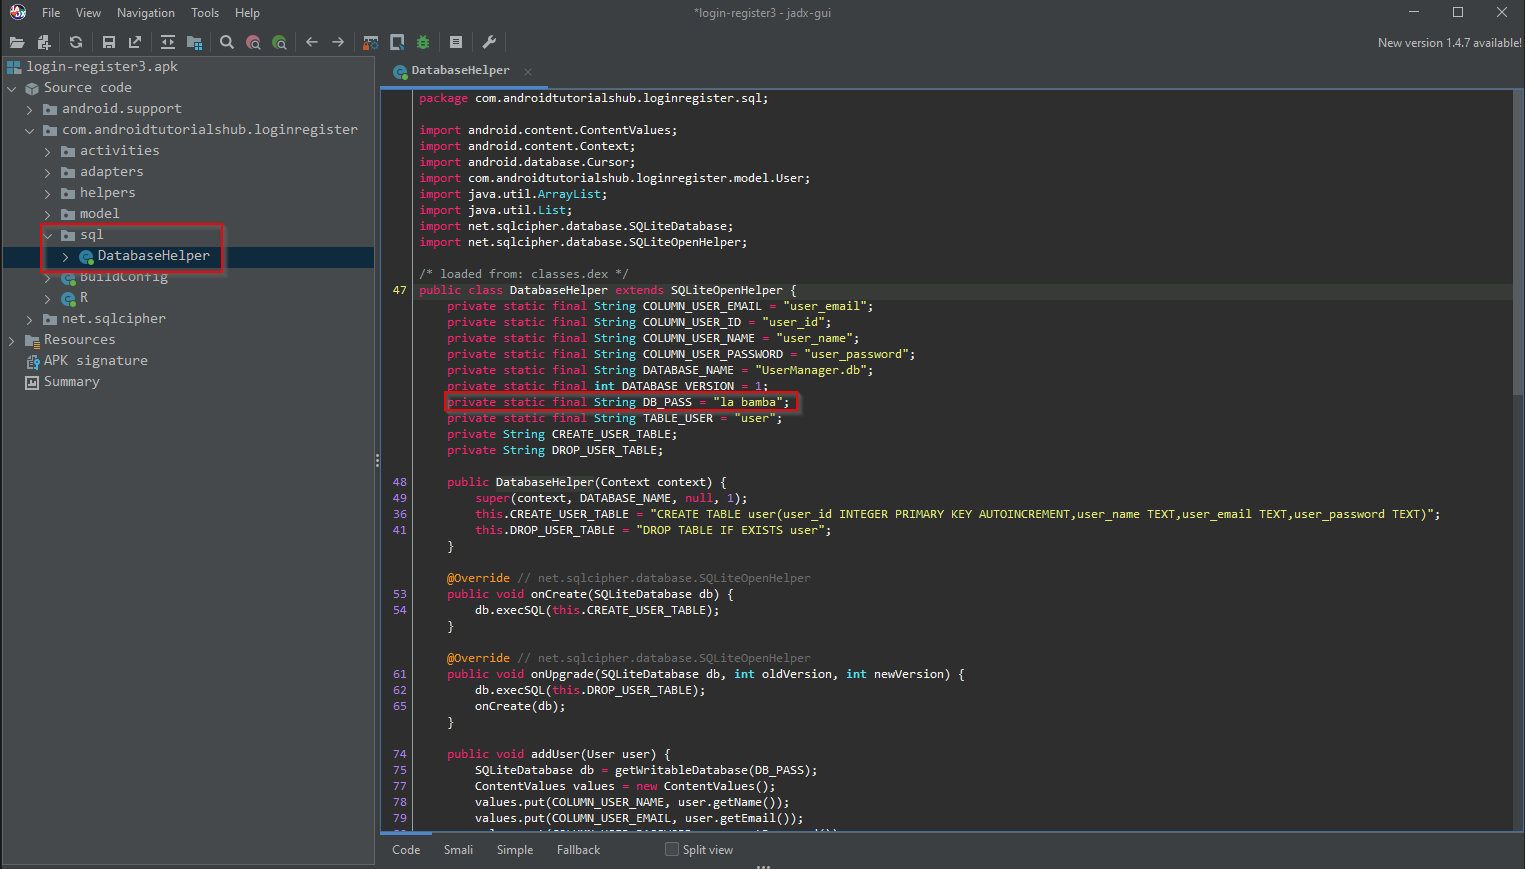Click the New version 1.4.7 available link
The height and width of the screenshot is (869, 1525).
point(1449,43)
